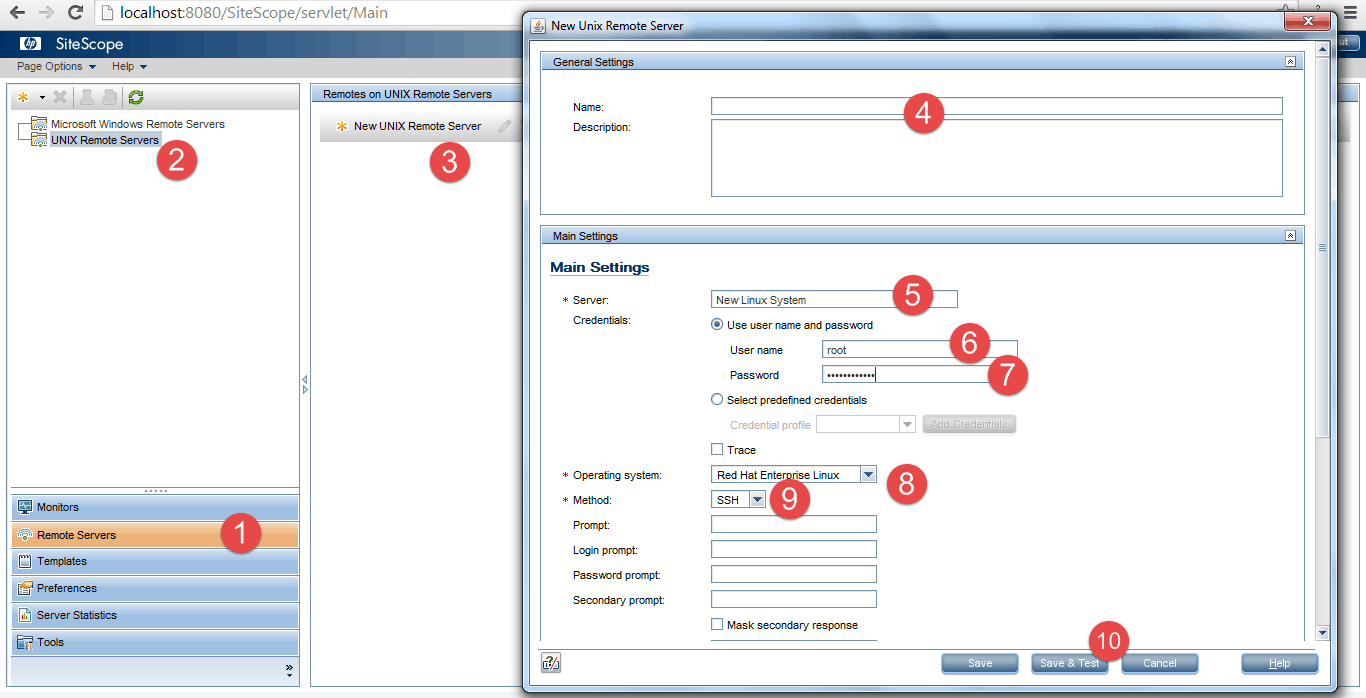Click the orange New star icon in the left tree toolbar
Viewport: 1366px width, 698px height.
23,97
